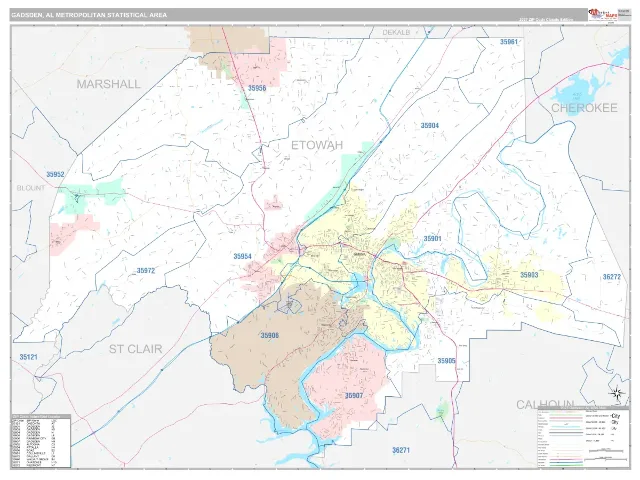Screen dimensions: 640x480
Task: Click ZIP code label 35905
Action: pos(447,361)
